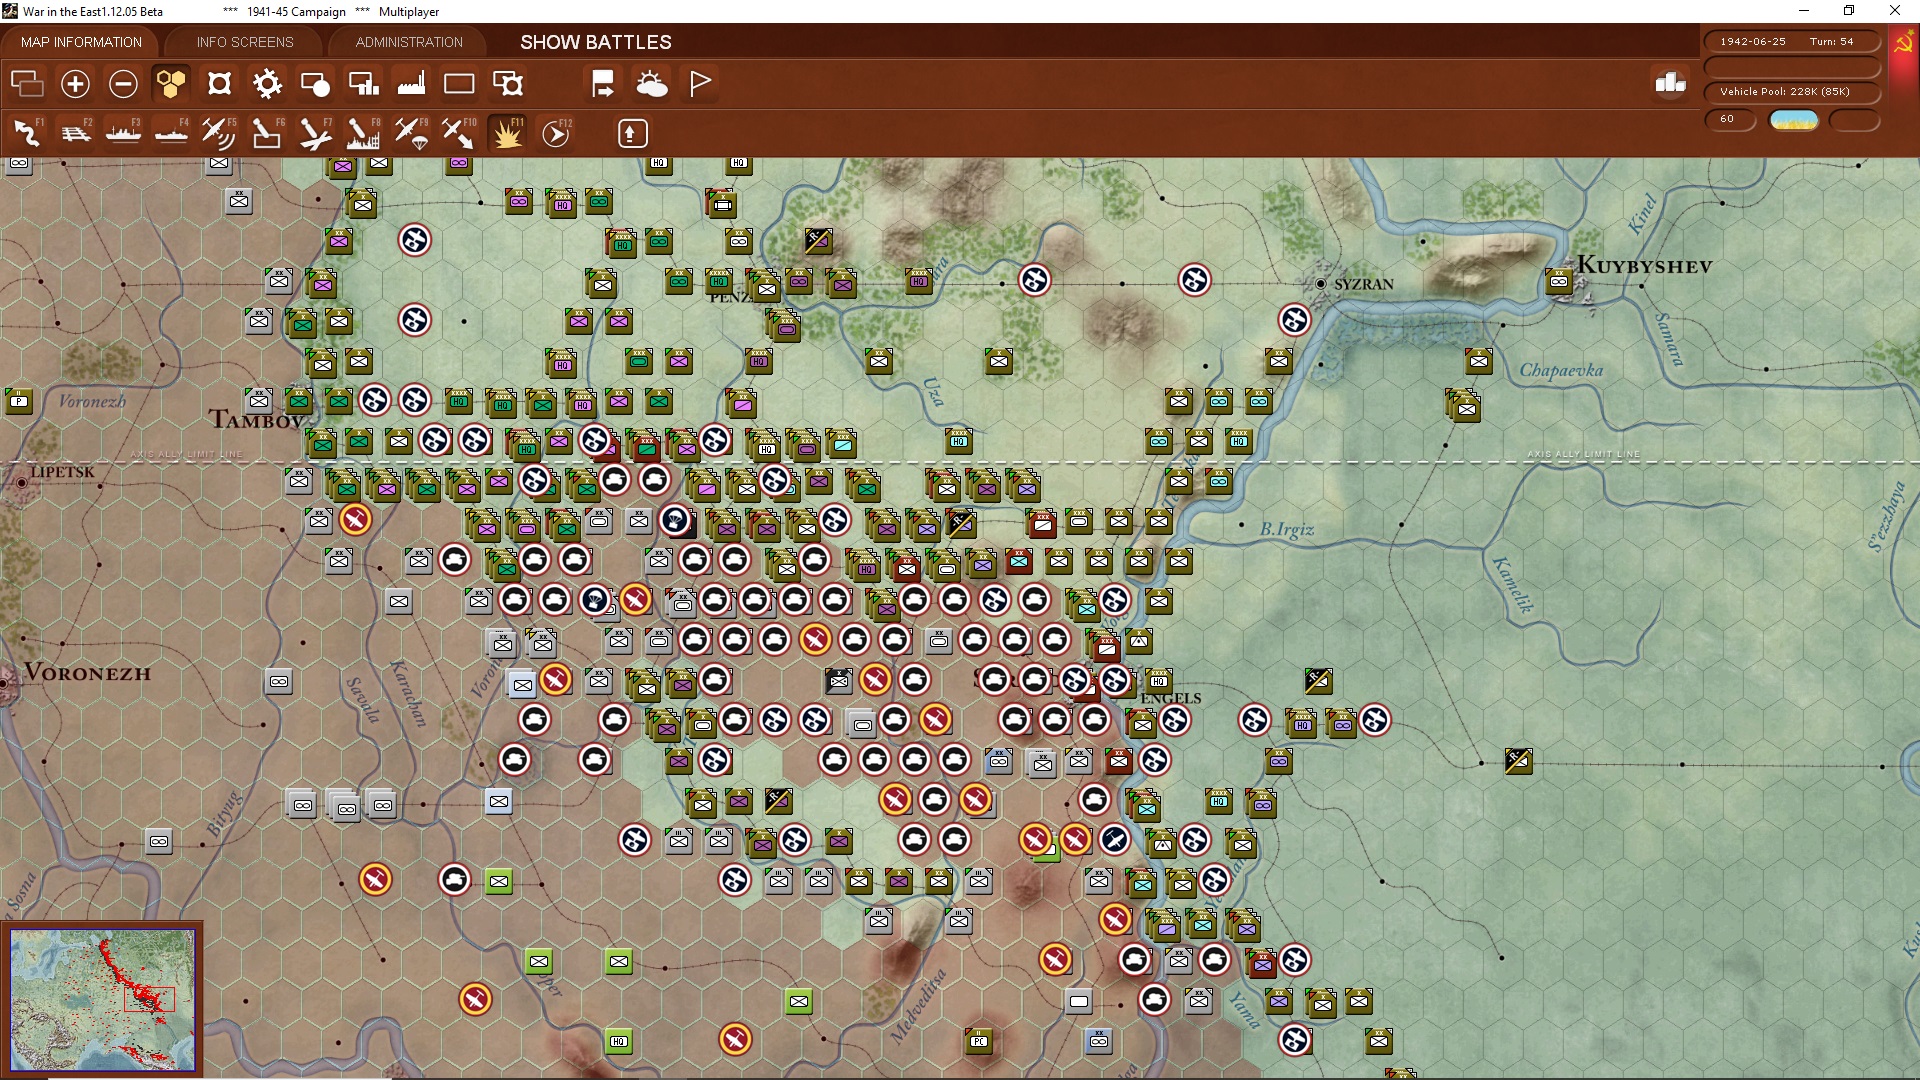The height and width of the screenshot is (1080, 1920).
Task: Click the minimap in the corner
Action: (x=103, y=998)
